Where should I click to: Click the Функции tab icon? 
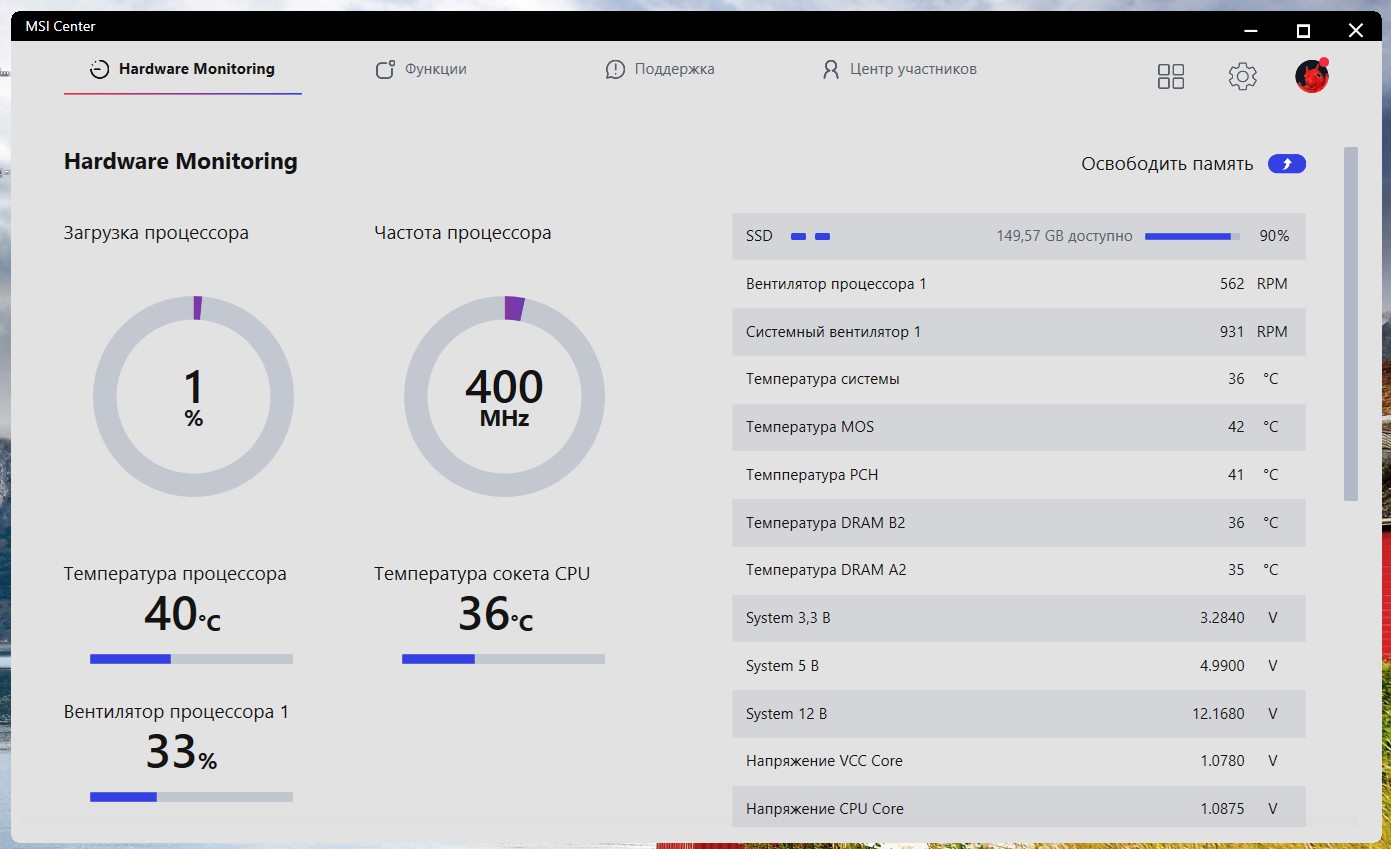click(x=385, y=70)
